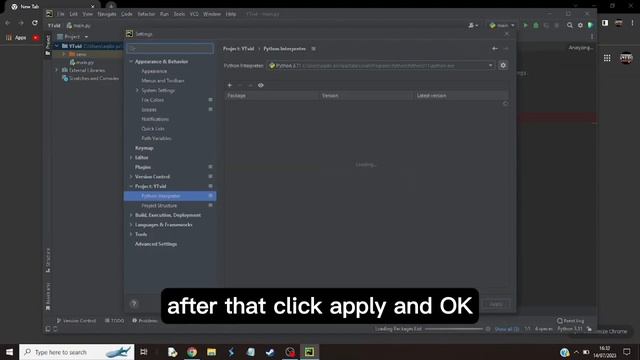Viewport: 640px width, 360px height.
Task: Open the Code menu in PyCharm
Action: [127, 14]
